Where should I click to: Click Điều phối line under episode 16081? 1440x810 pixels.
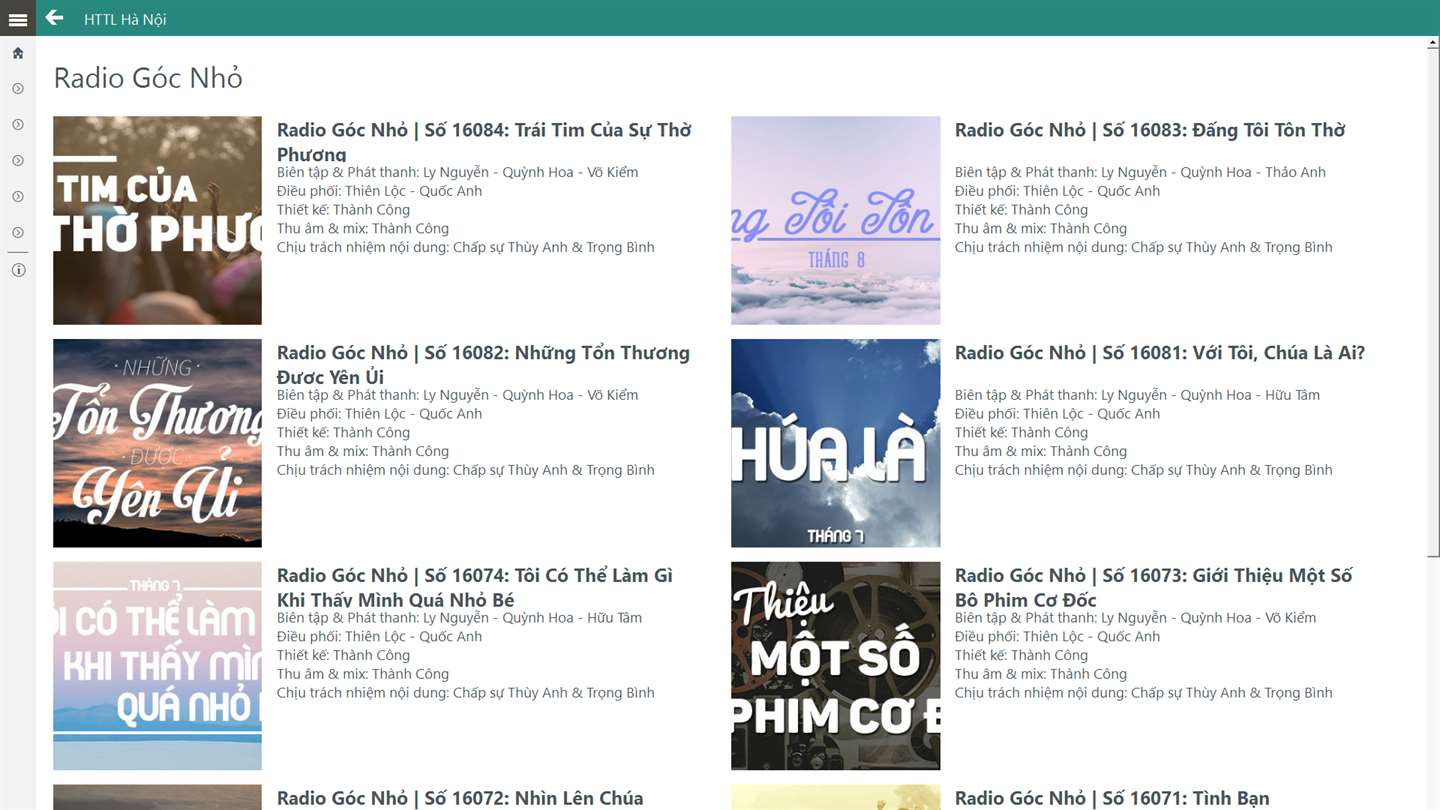pyautogui.click(x=1057, y=414)
